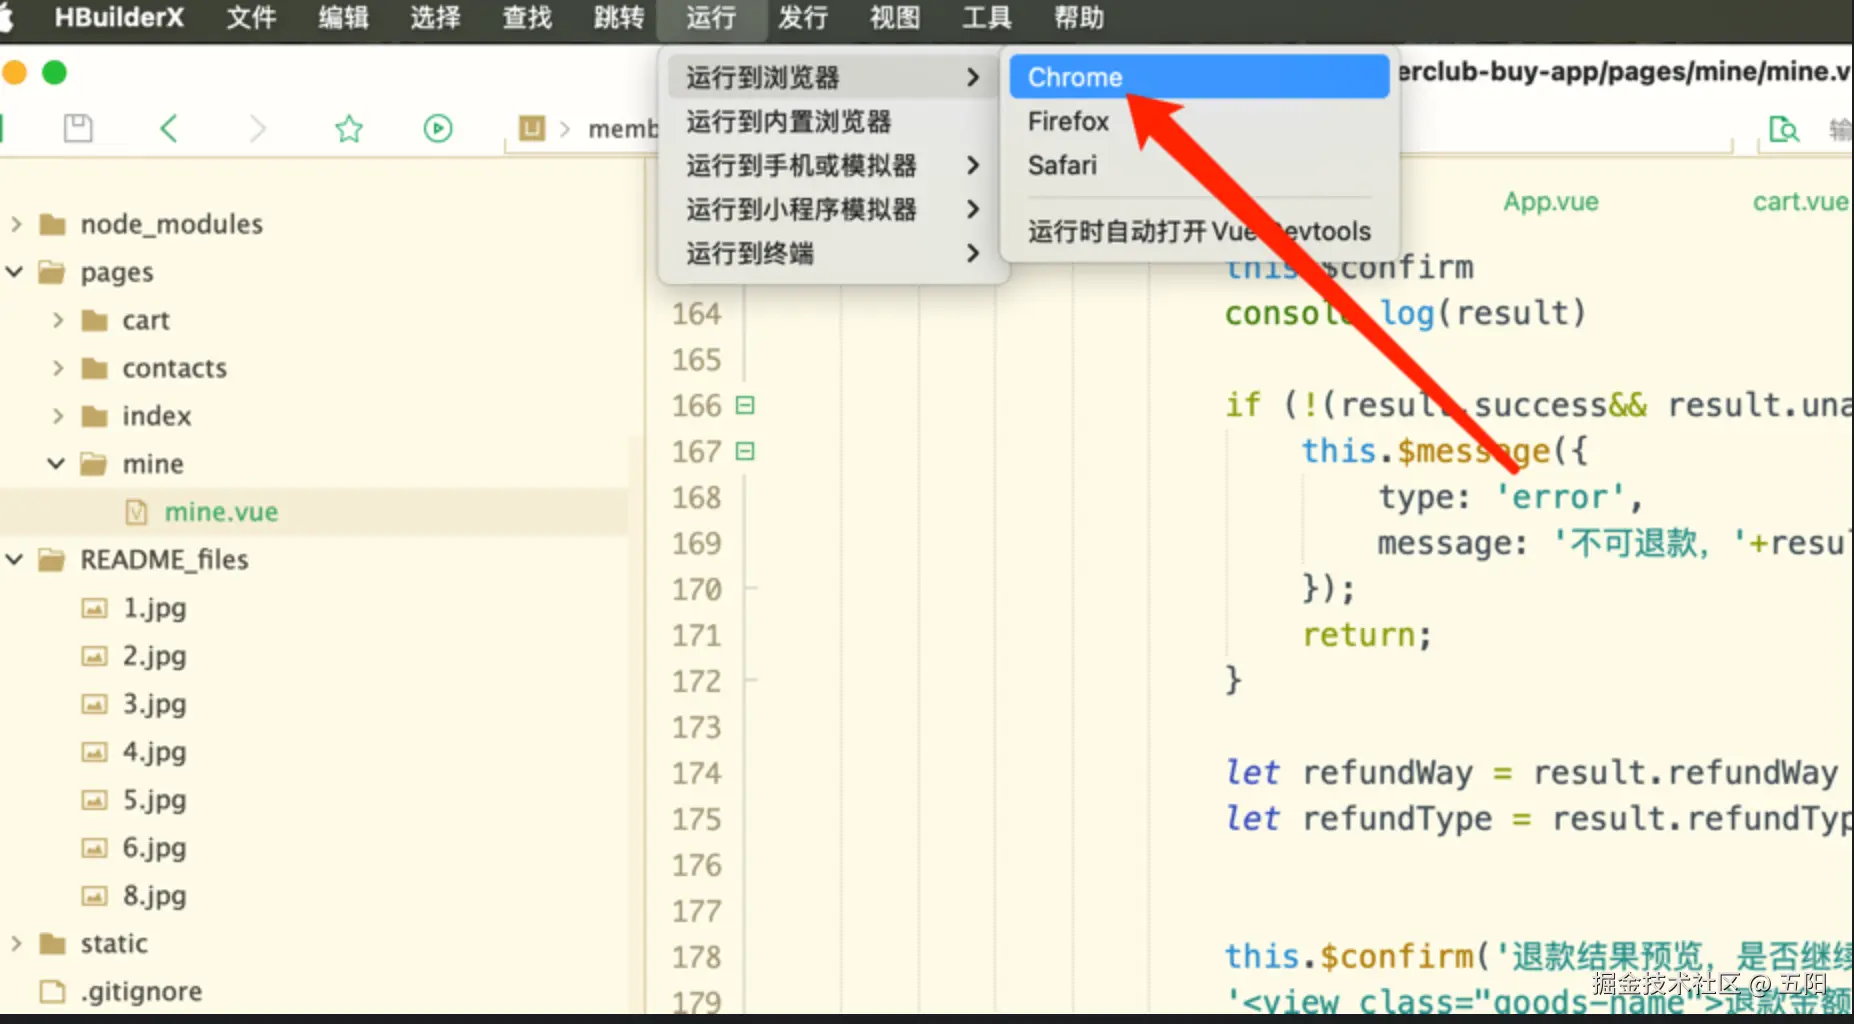Expand the static folder arrow
The height and width of the screenshot is (1024, 1854).
[x=16, y=943]
